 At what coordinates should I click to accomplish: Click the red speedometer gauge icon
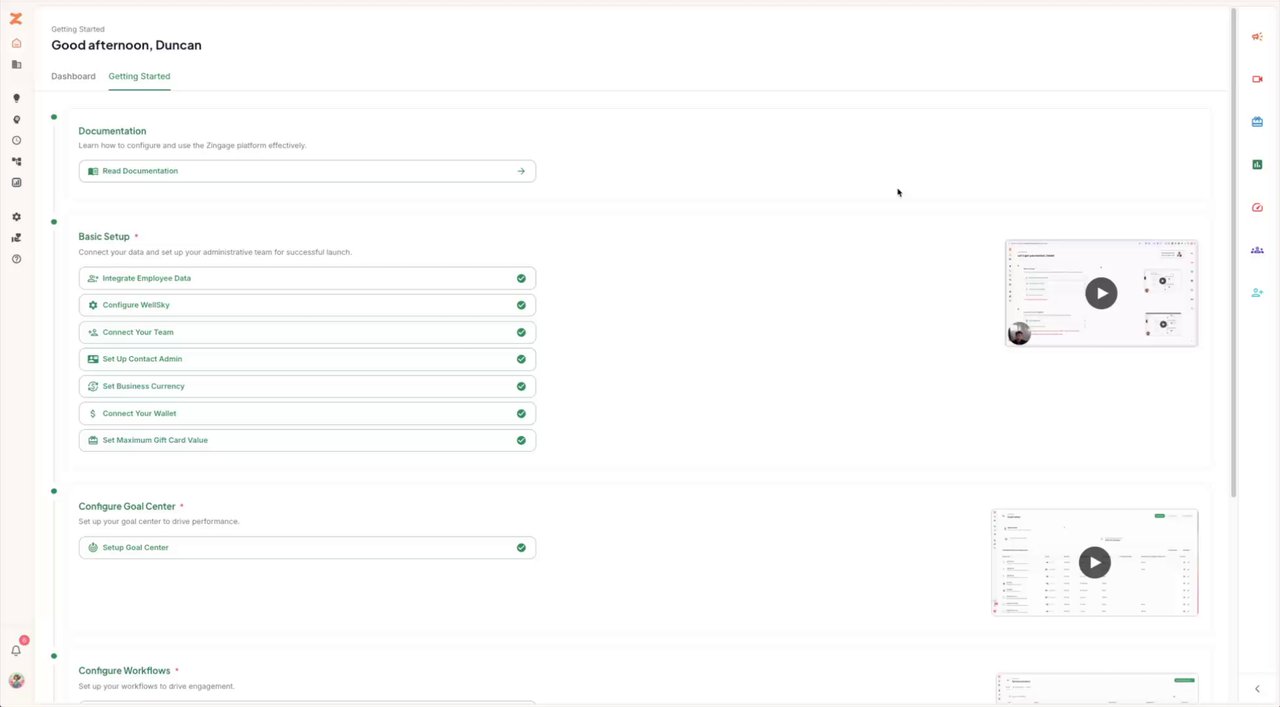point(1257,207)
